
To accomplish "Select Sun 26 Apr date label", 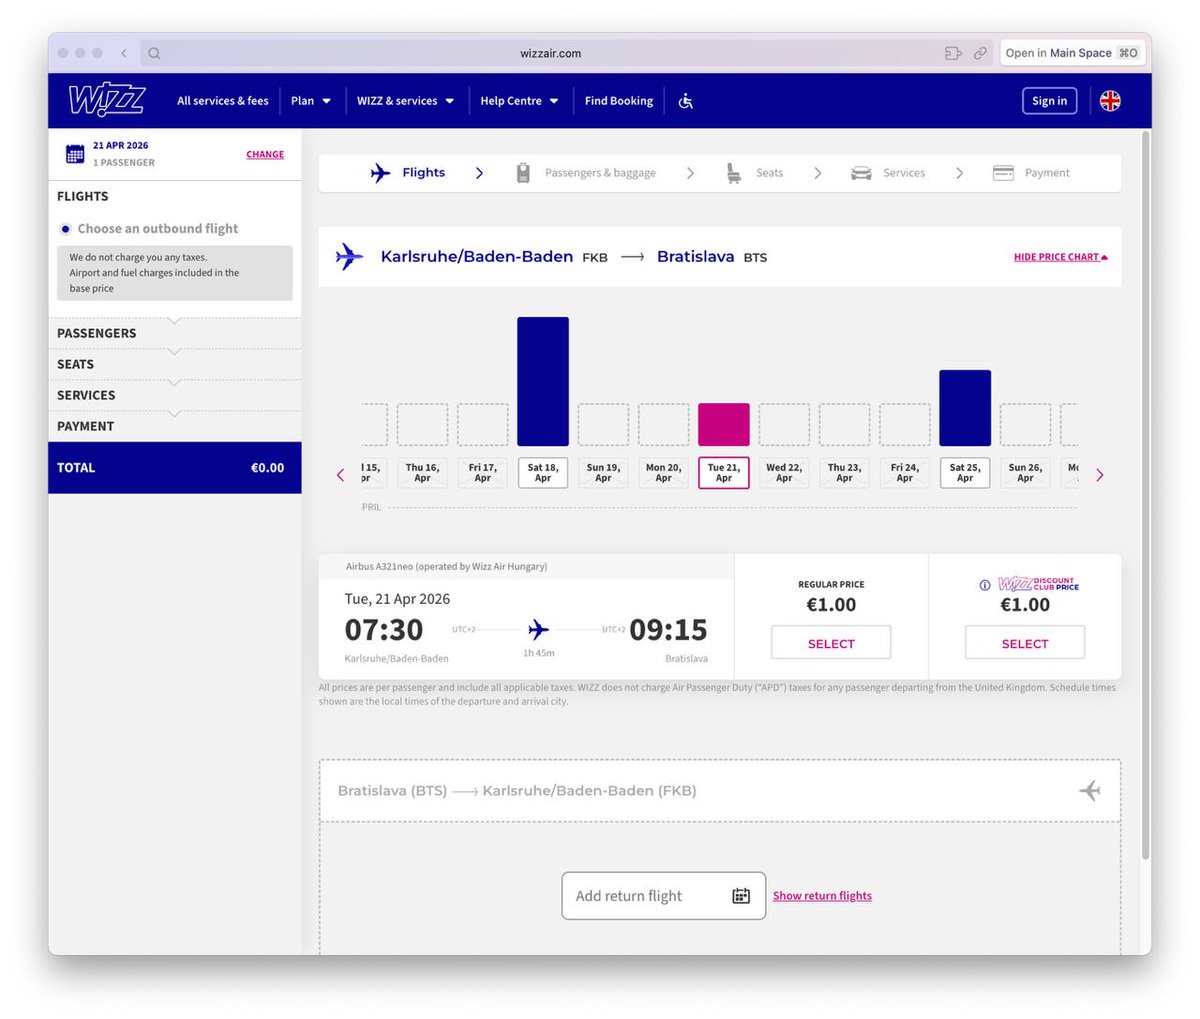I will point(1025,473).
